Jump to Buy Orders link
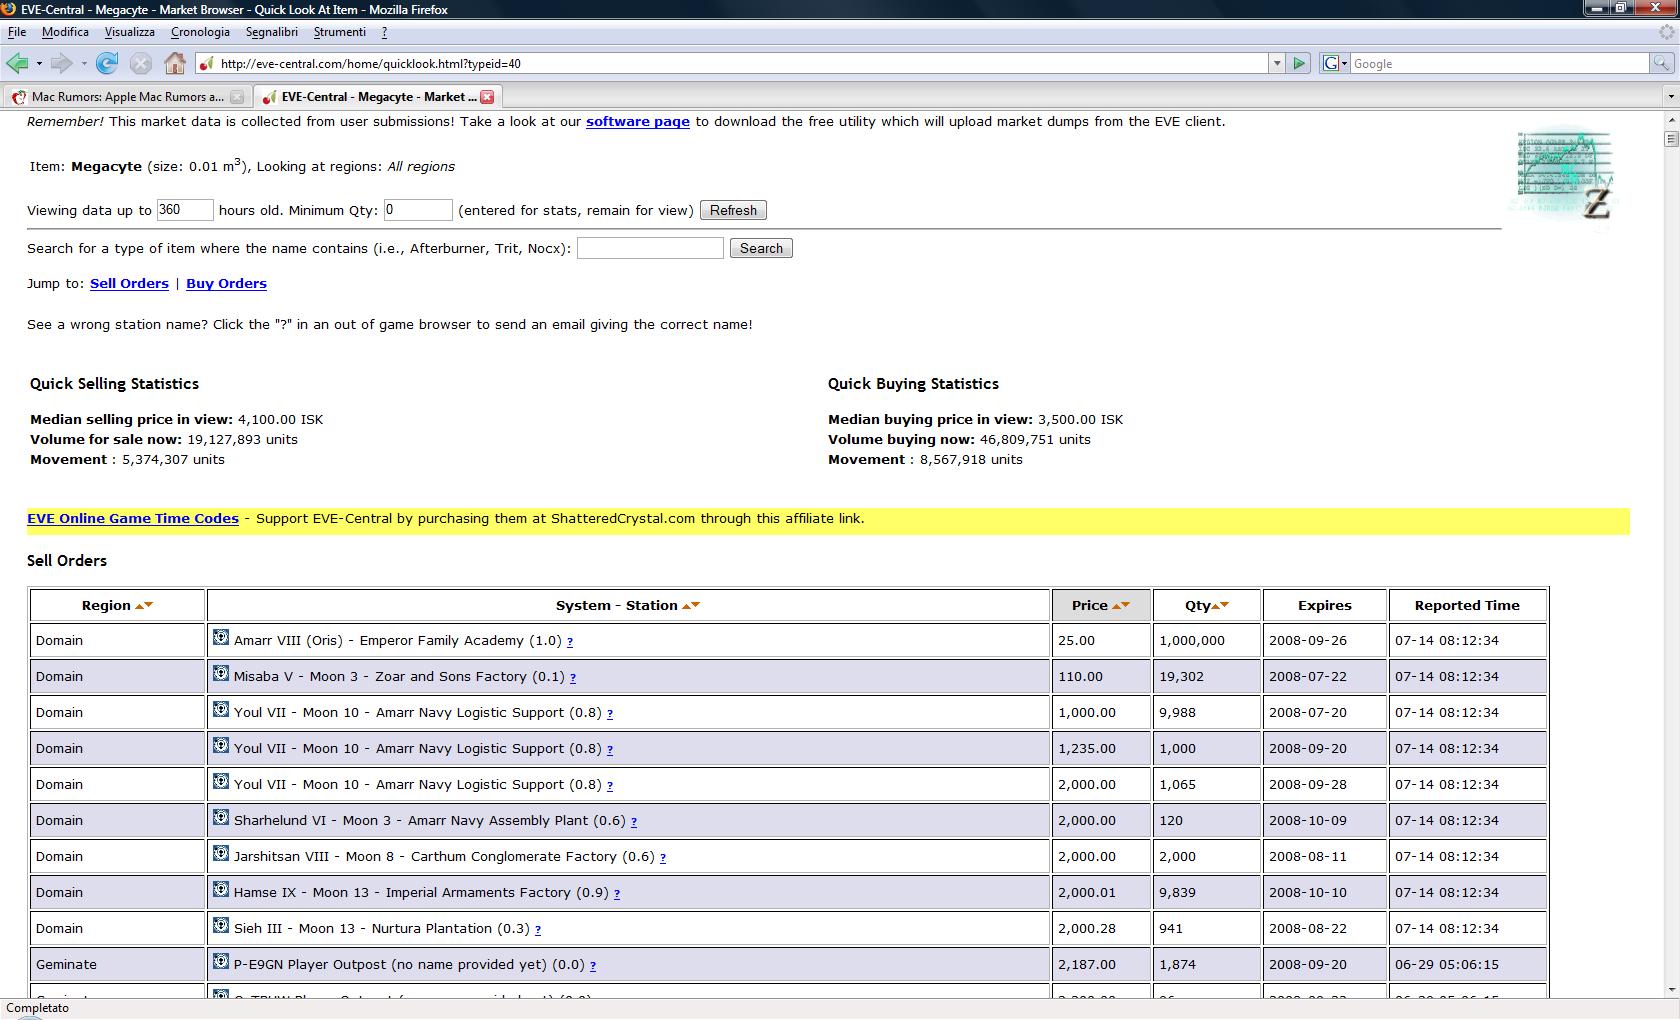Screen dimensions: 1680x1020 point(226,284)
